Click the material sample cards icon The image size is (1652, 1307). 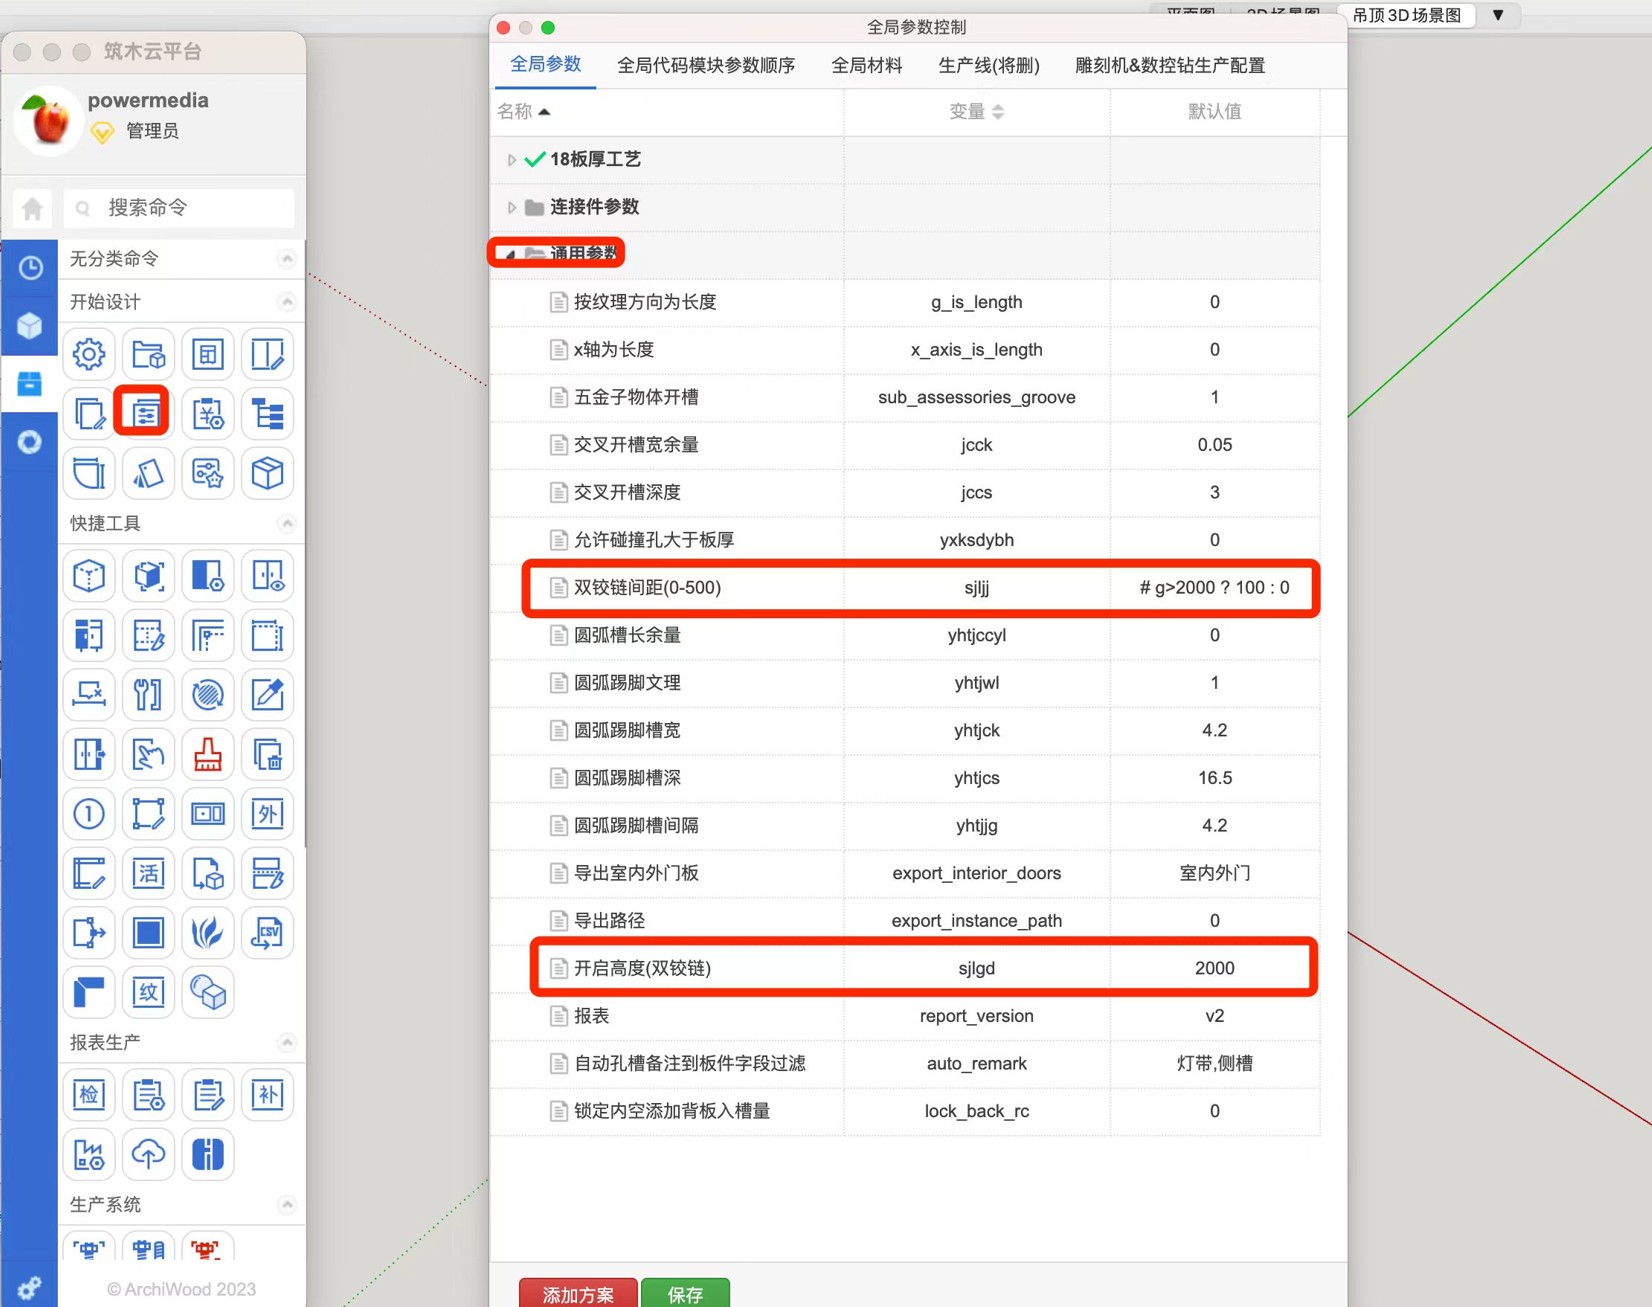tap(148, 473)
